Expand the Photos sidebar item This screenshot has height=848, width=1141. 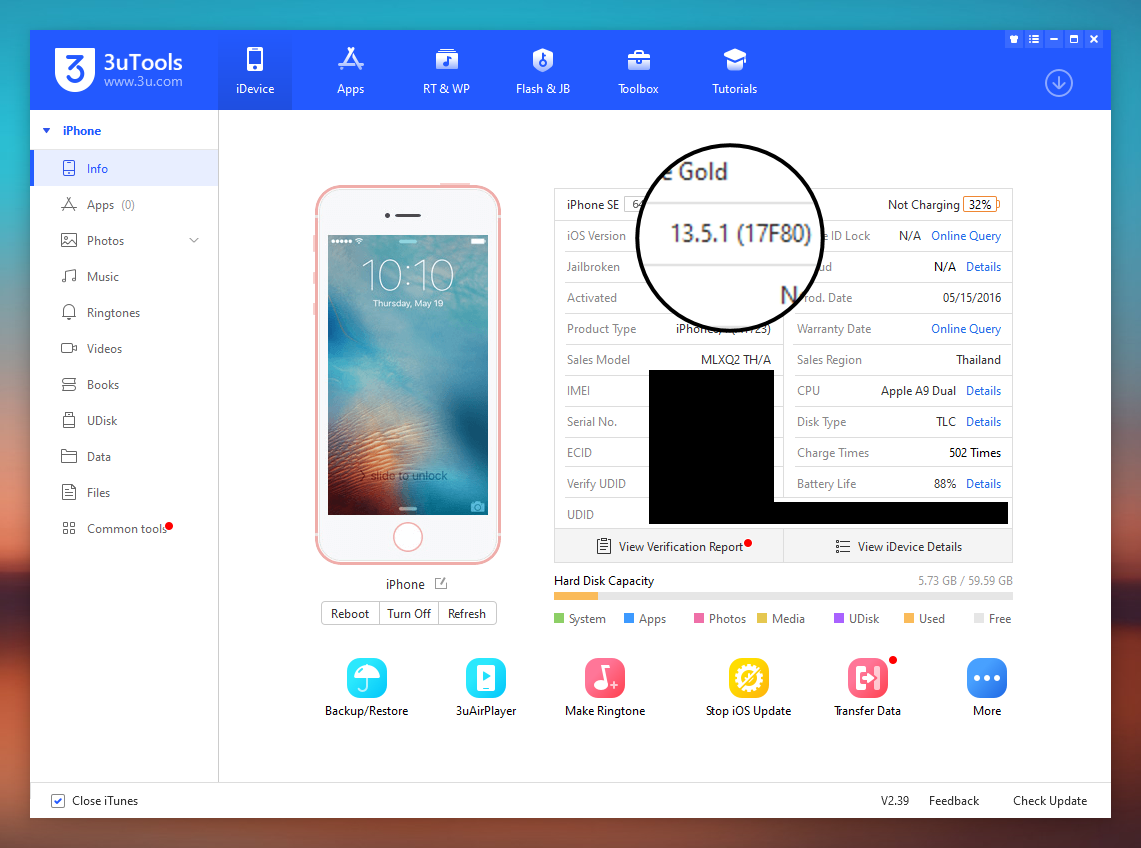click(194, 241)
